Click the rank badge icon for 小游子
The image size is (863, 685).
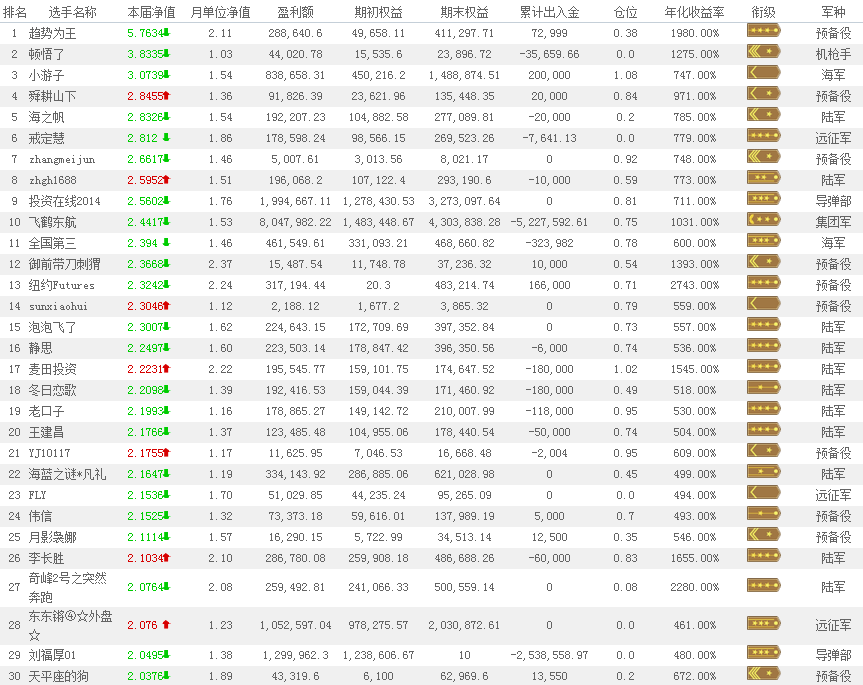click(x=763, y=73)
